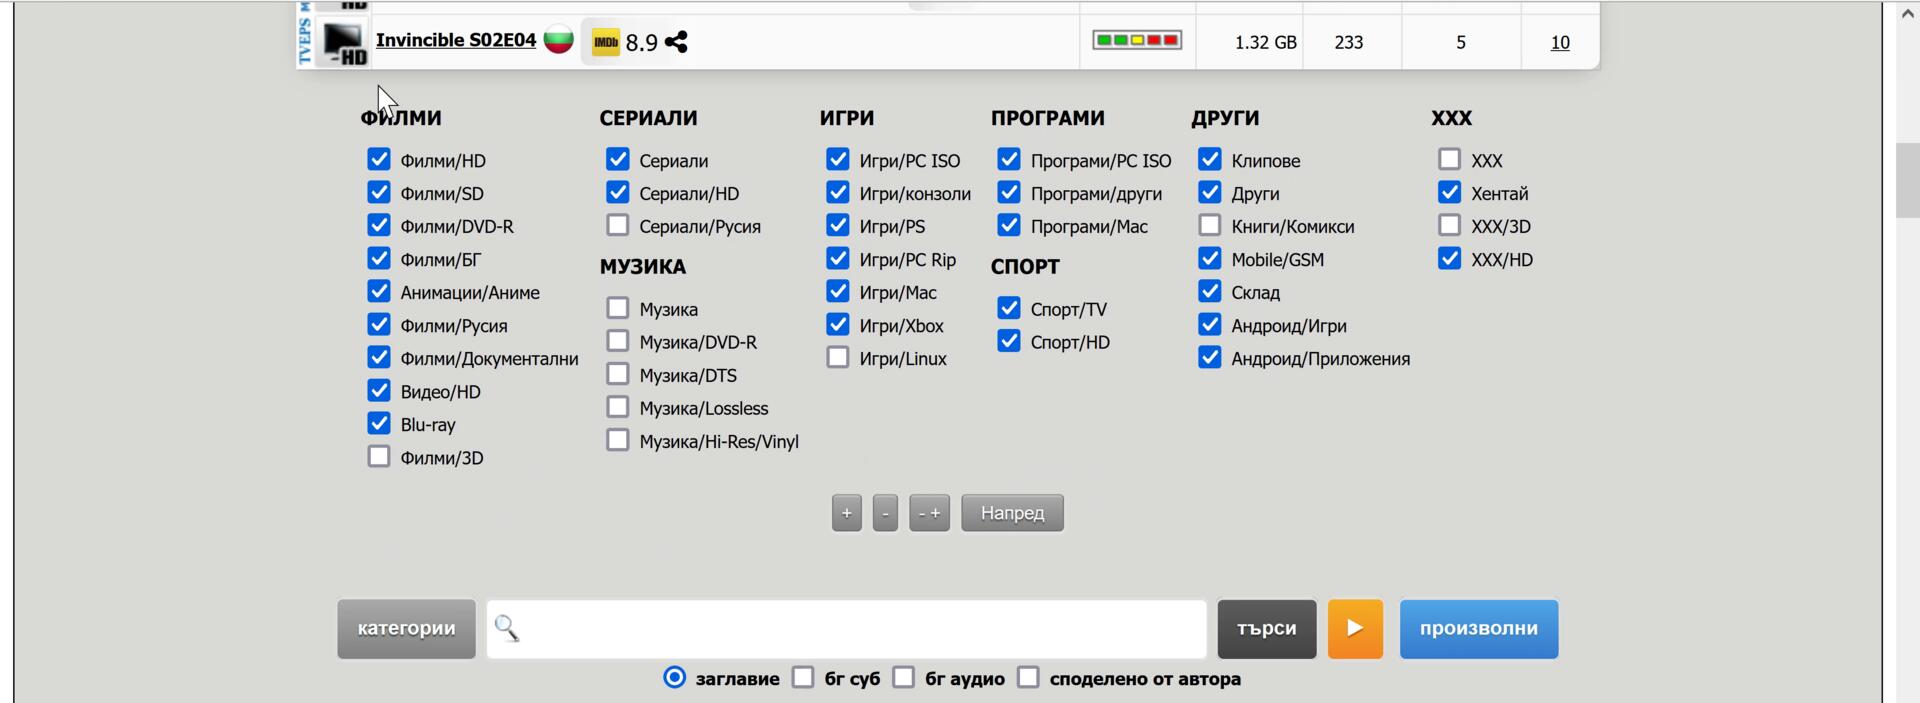Uncheck the Филми/HD checkbox
The height and width of the screenshot is (703, 1920).
coord(379,160)
